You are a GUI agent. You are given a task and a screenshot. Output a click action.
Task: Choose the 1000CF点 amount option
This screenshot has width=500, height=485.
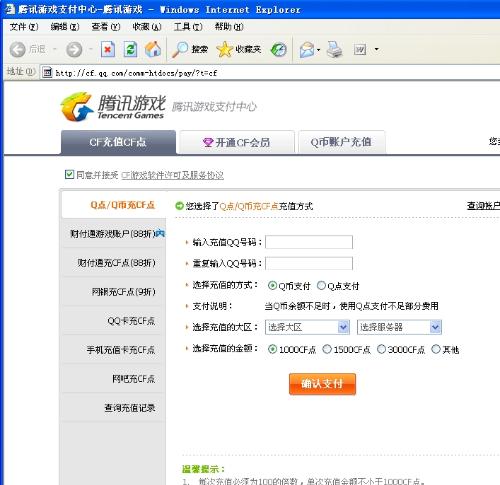272,349
